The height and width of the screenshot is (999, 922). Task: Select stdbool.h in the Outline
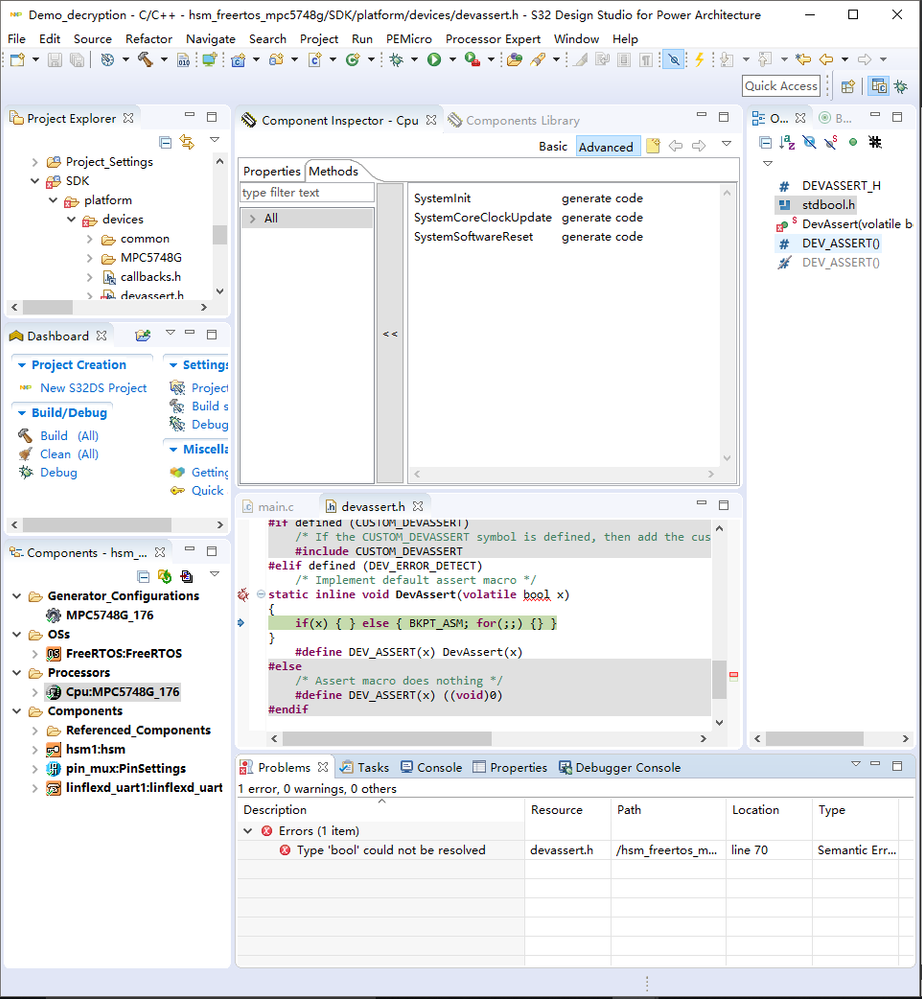pyautogui.click(x=828, y=205)
